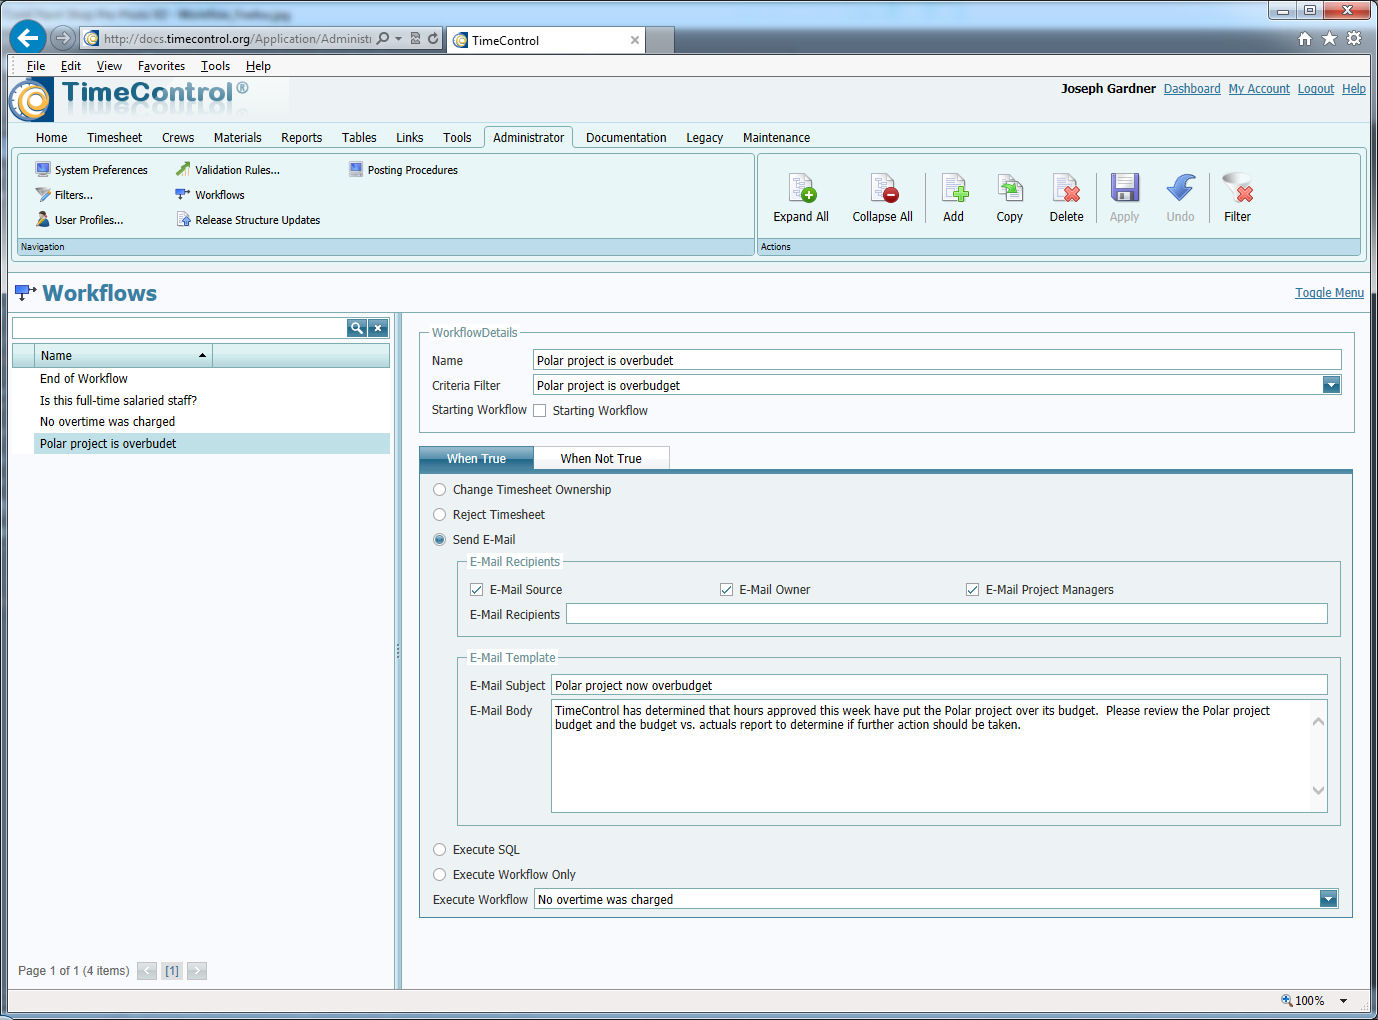Viewport: 1378px width, 1020px height.
Task: Uncheck the E-Mail Source checkbox
Action: pyautogui.click(x=477, y=590)
